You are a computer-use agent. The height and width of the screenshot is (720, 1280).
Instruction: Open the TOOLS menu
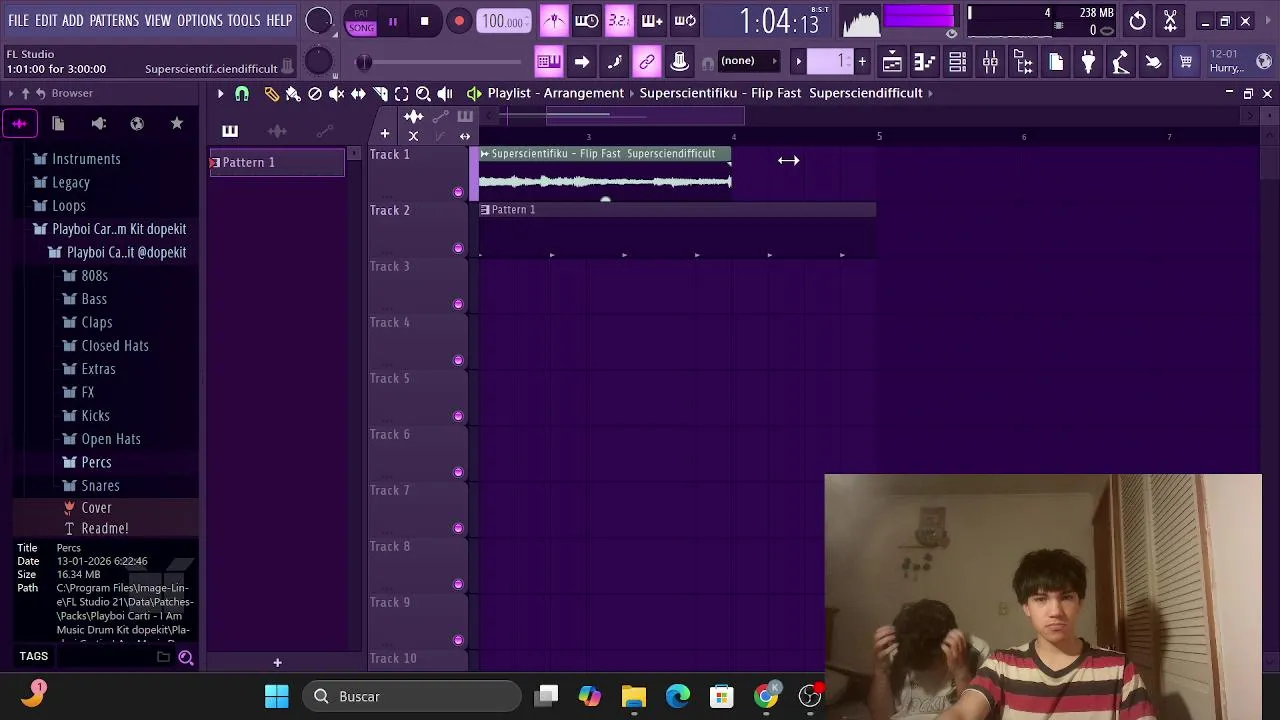pyautogui.click(x=244, y=20)
